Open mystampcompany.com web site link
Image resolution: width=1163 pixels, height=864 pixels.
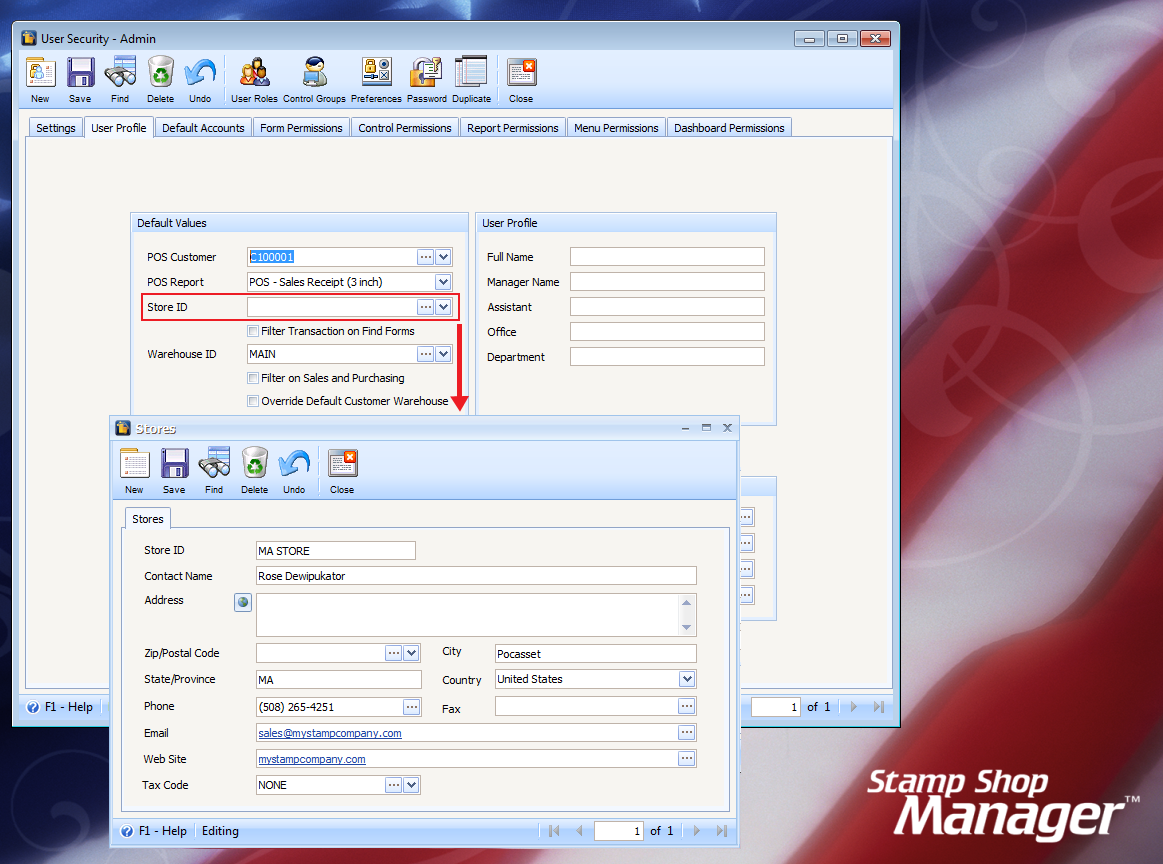[312, 759]
